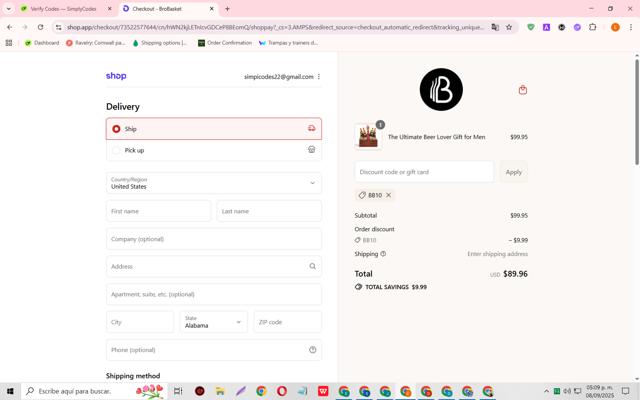Open the extensions puzzle menu
This screenshot has height=400, width=640.
(592, 27)
